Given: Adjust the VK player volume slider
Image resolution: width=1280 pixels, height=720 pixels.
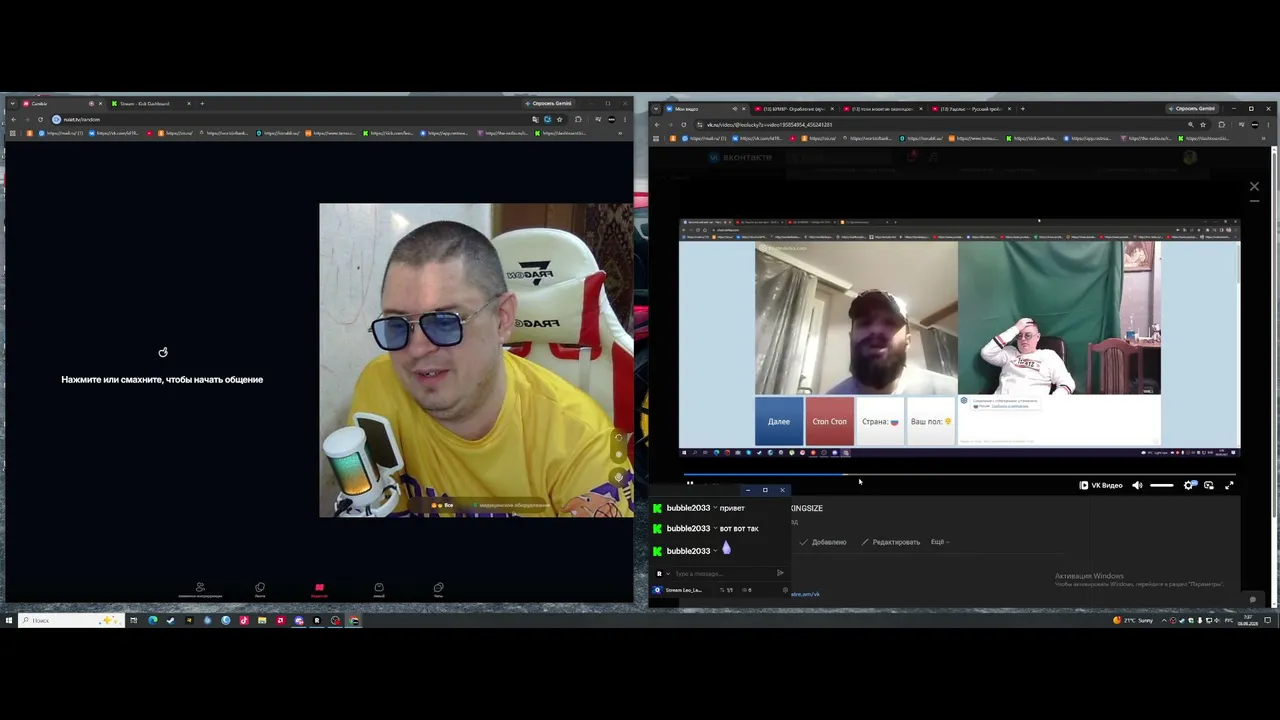Looking at the screenshot, I should 1161,486.
